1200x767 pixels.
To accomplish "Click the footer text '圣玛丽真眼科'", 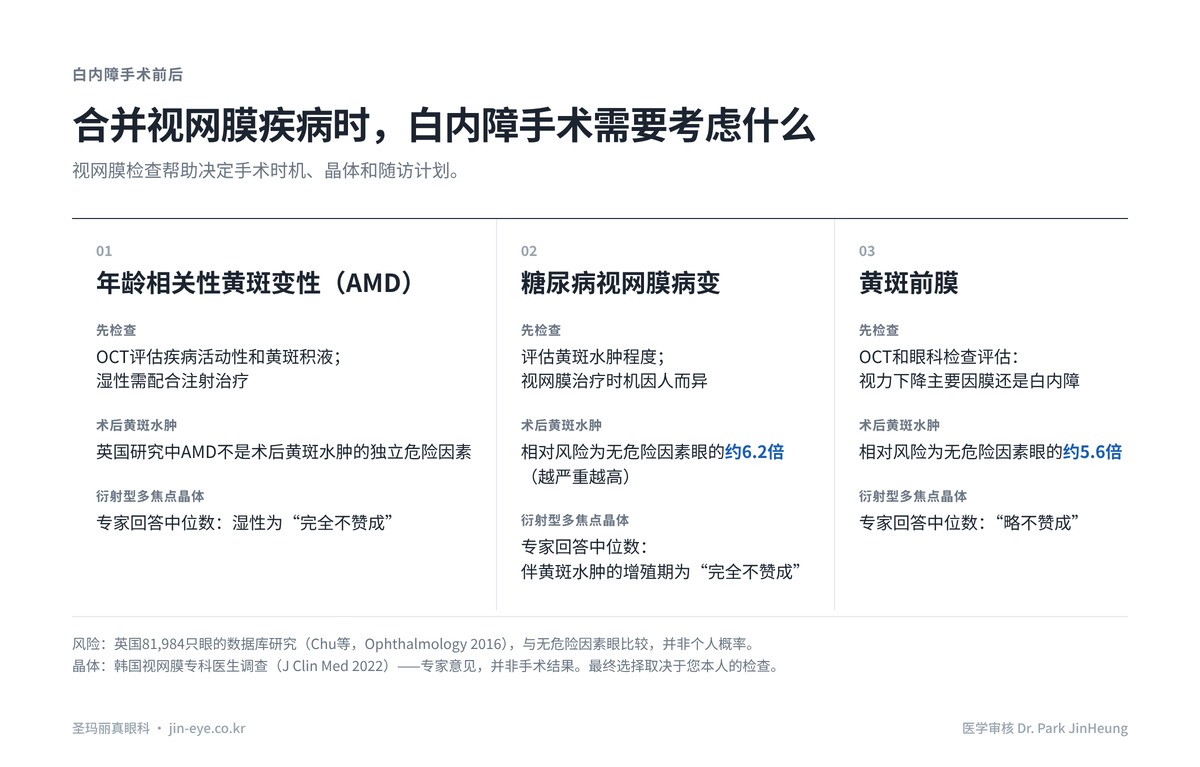I will coord(111,728).
